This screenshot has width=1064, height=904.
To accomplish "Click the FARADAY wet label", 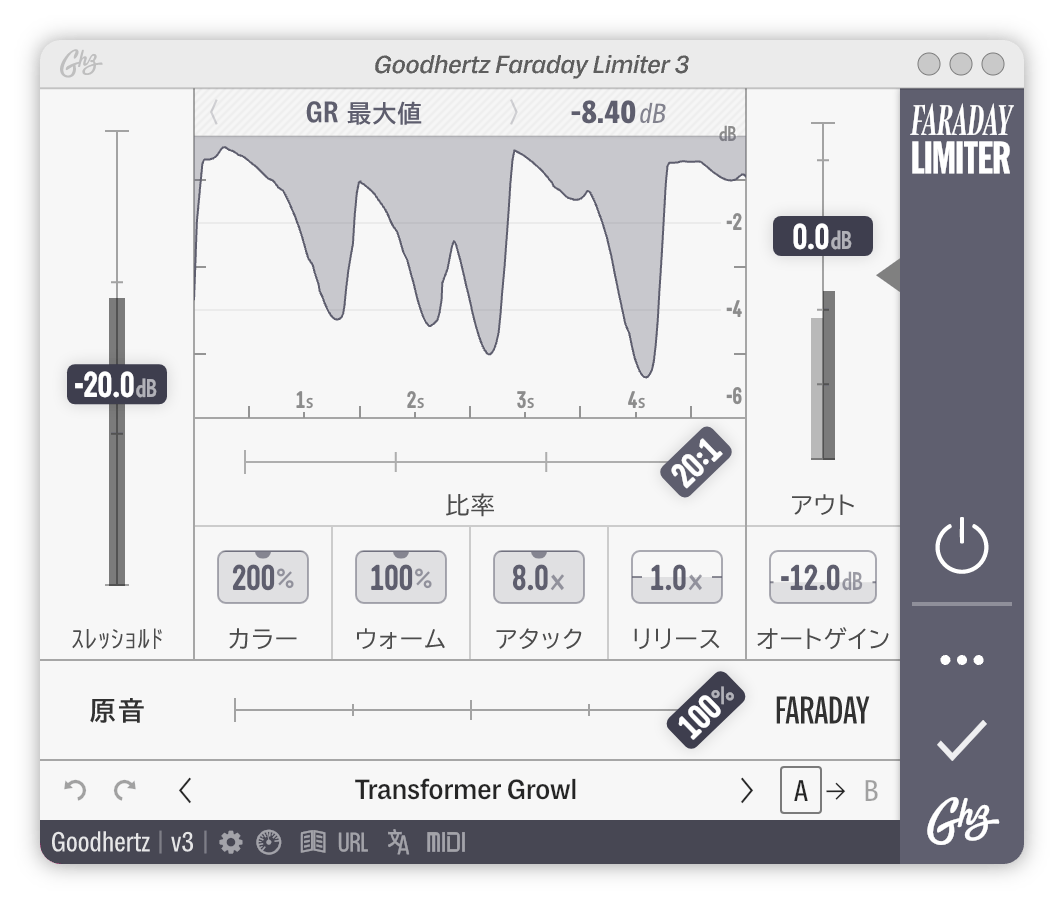I will pos(822,711).
